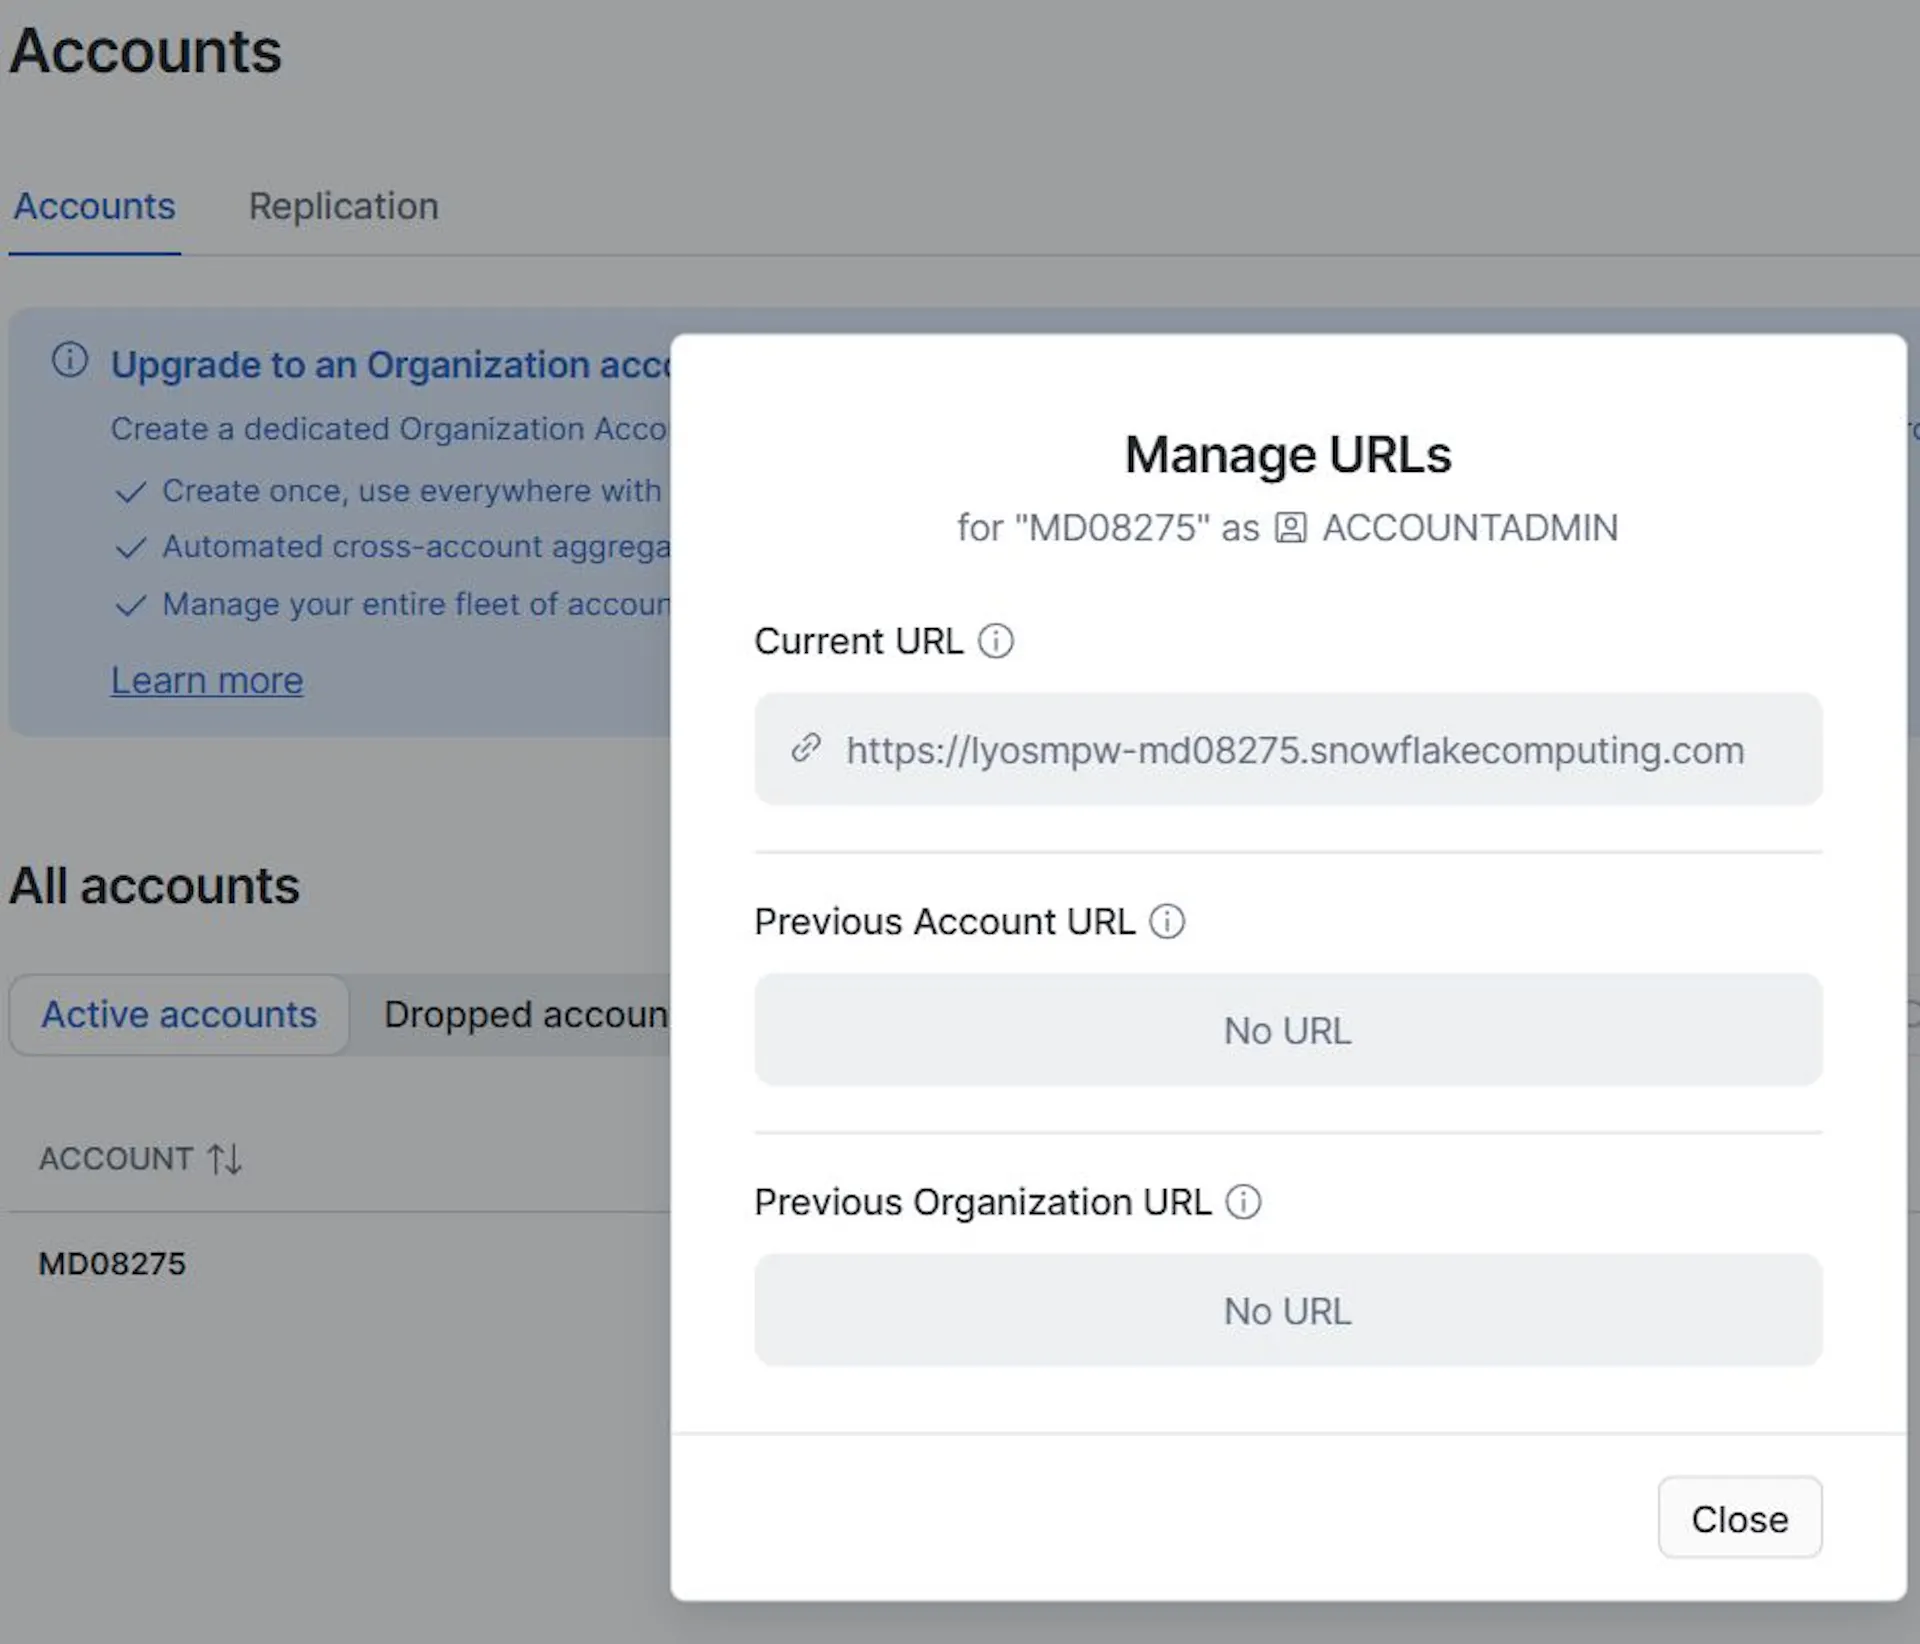Screen dimensions: 1920x1644
Task: Switch to the Replication tab
Action: click(343, 206)
